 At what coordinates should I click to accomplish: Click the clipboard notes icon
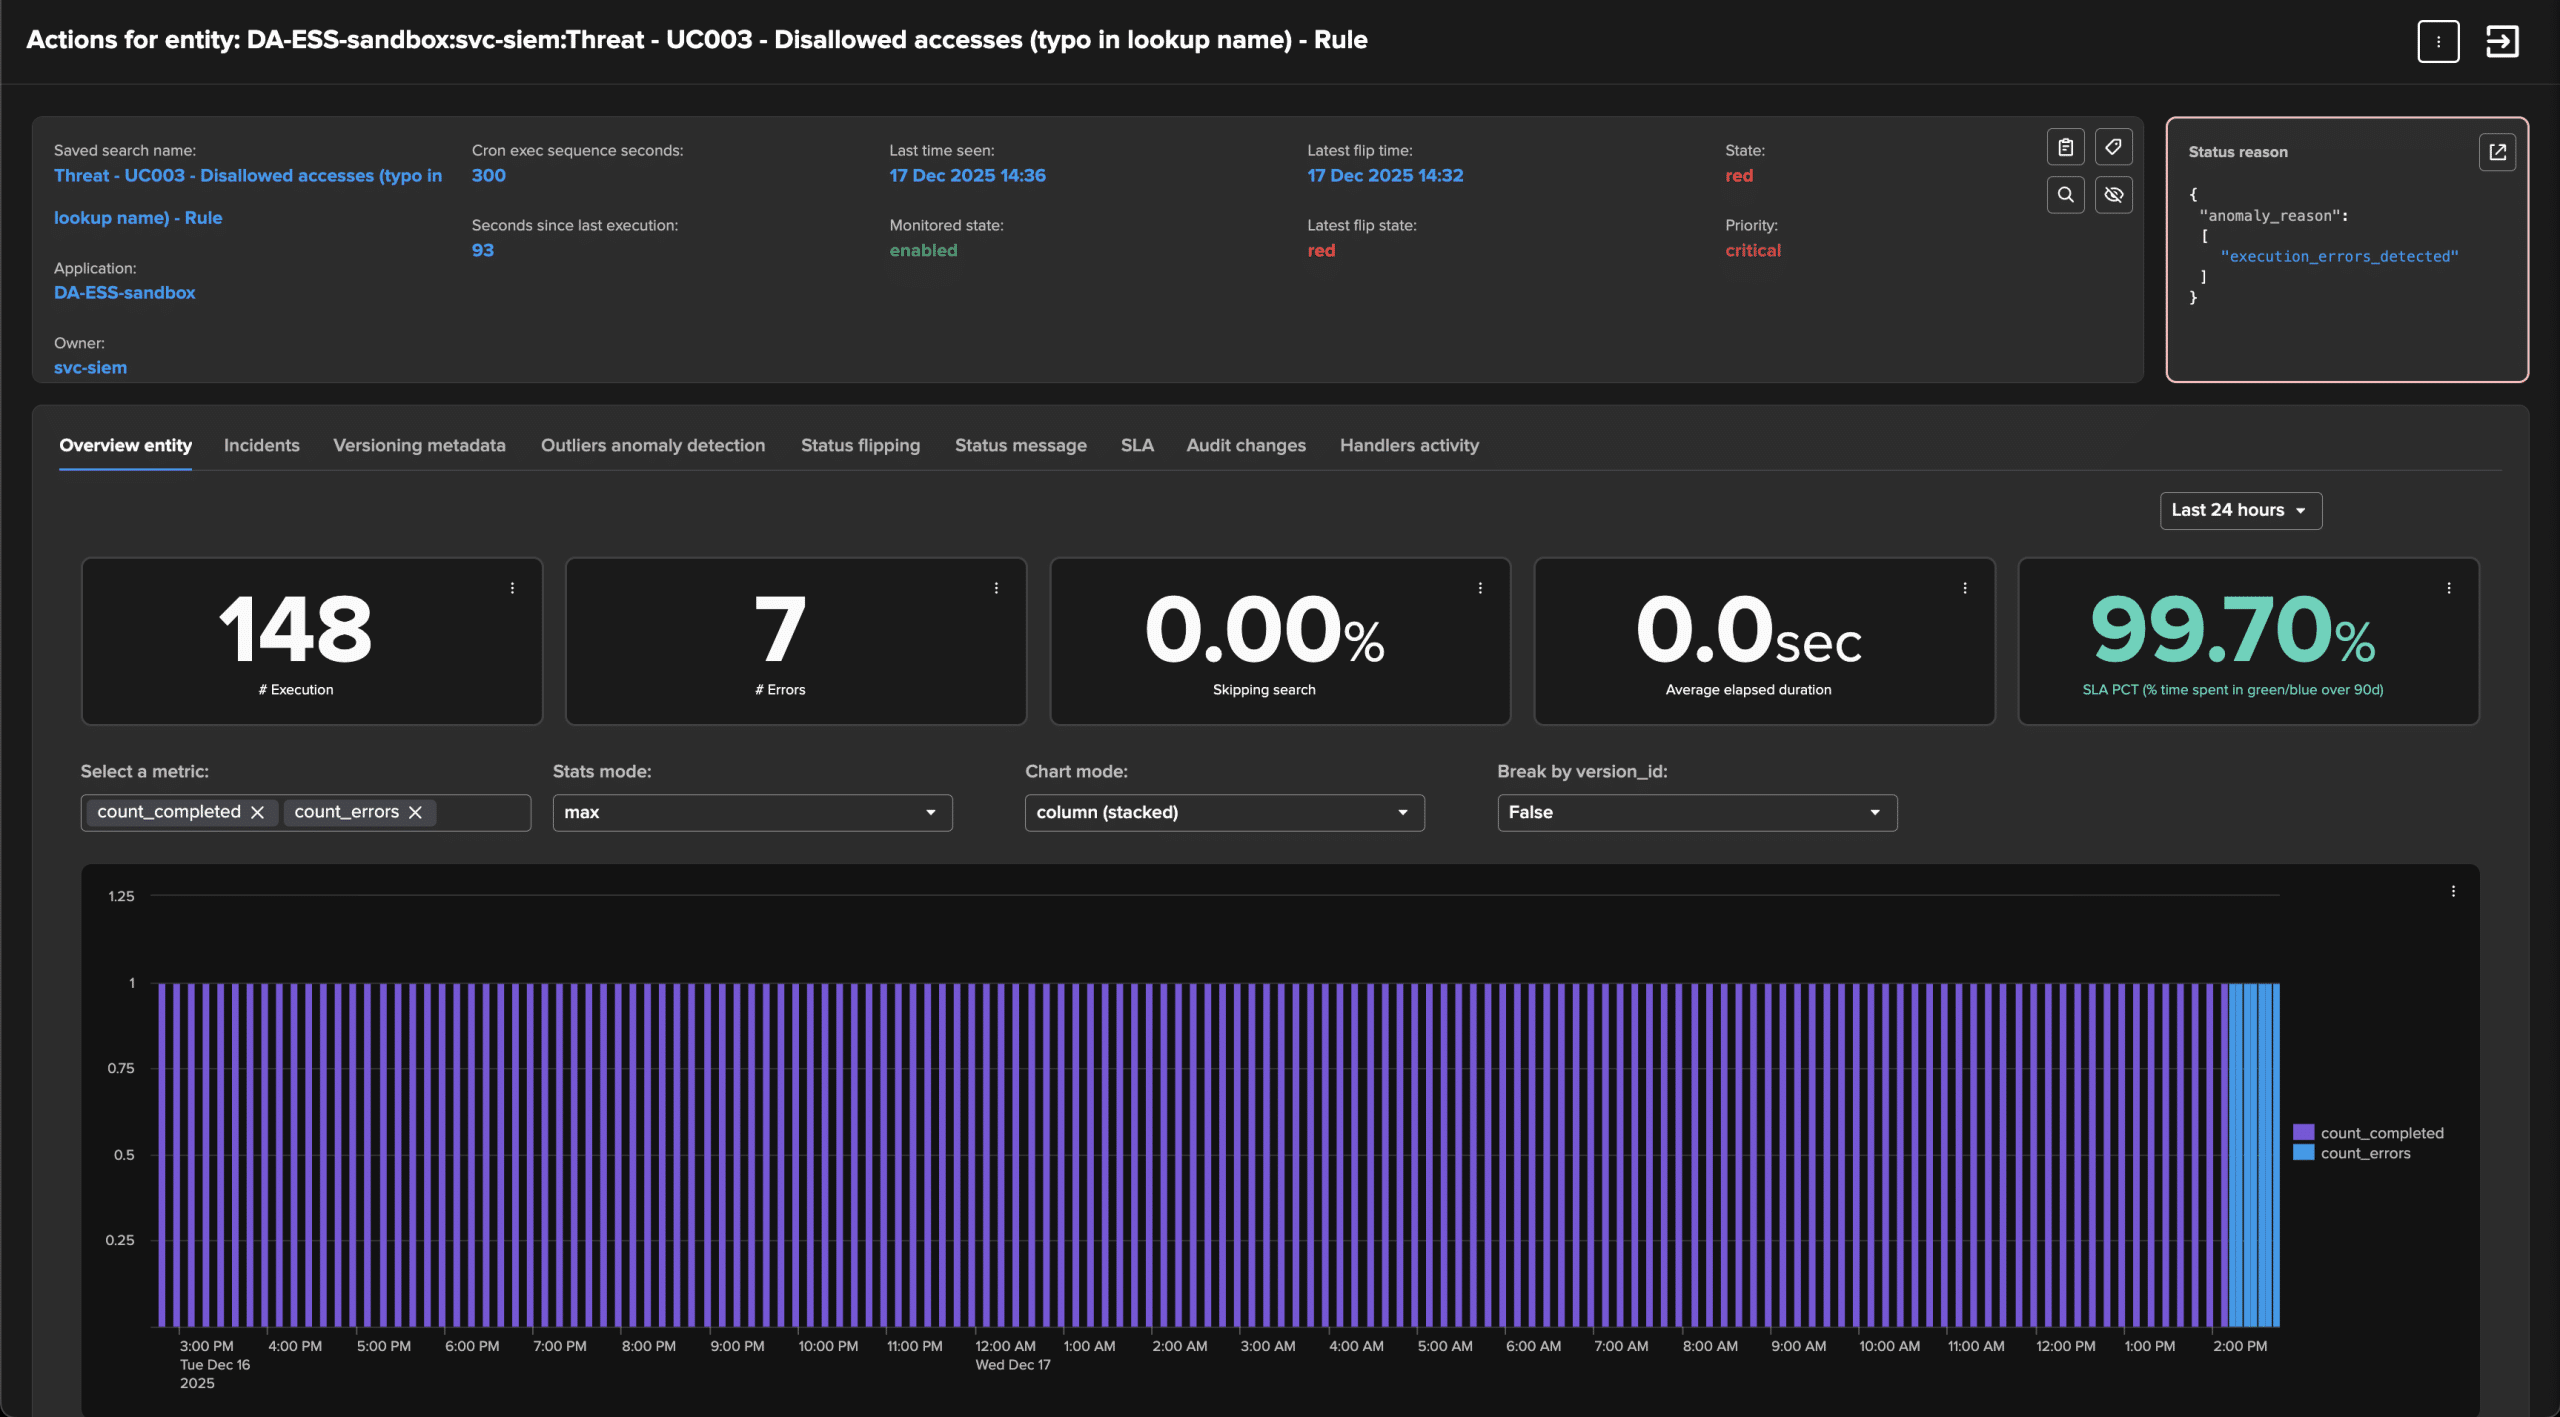click(x=2065, y=148)
